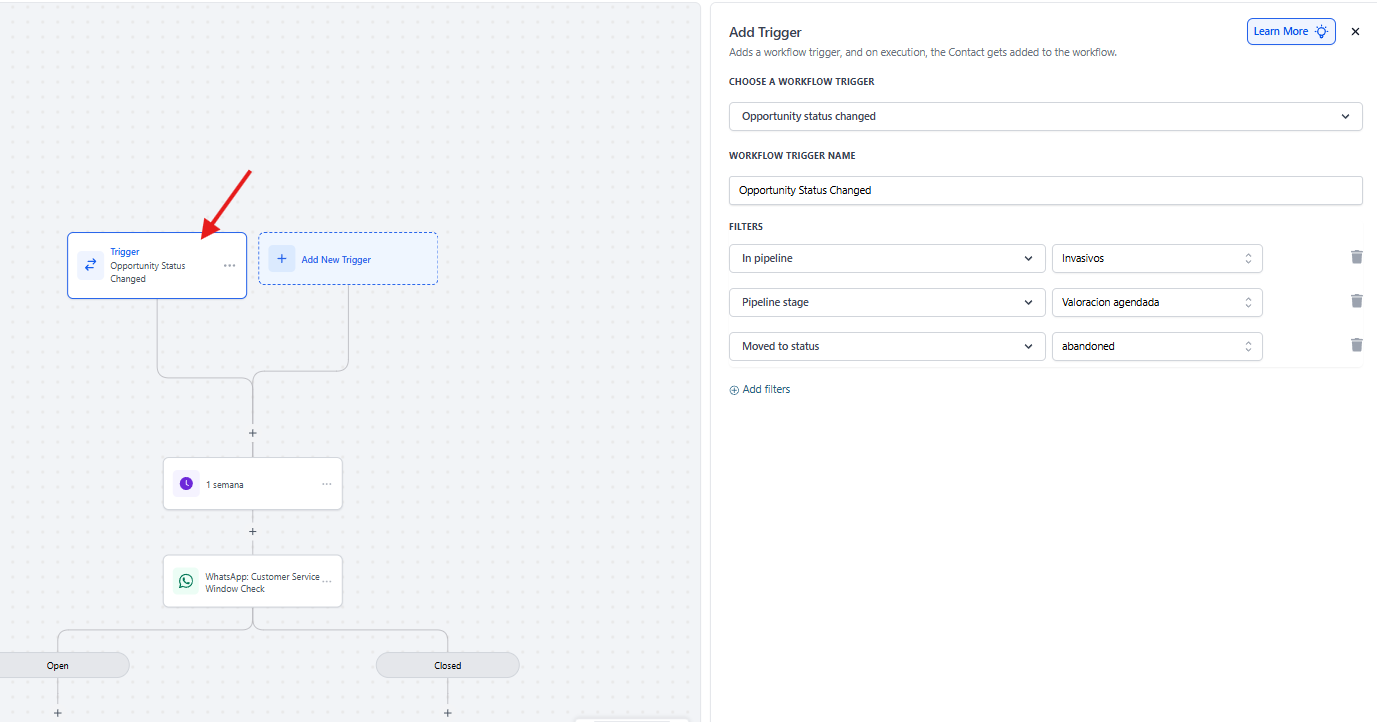
Task: Click the Learn More button
Action: pyautogui.click(x=1290, y=32)
